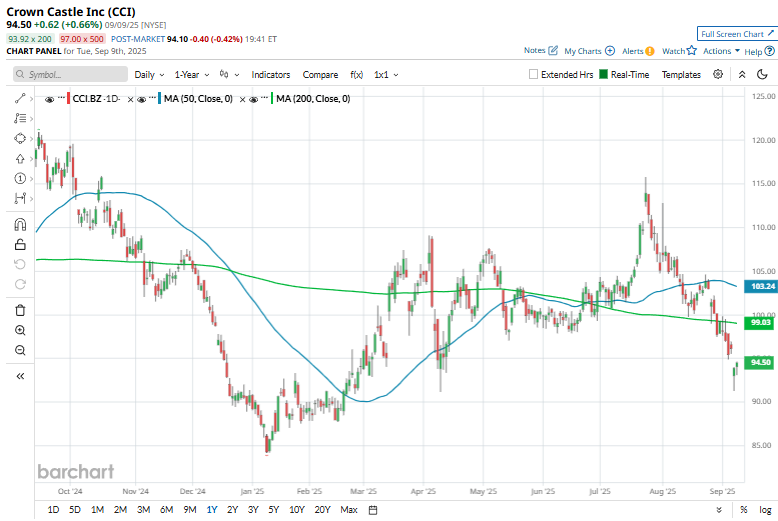Open the Daily frequency dropdown
Viewport: 778px width, 521px height.
pyautogui.click(x=149, y=74)
